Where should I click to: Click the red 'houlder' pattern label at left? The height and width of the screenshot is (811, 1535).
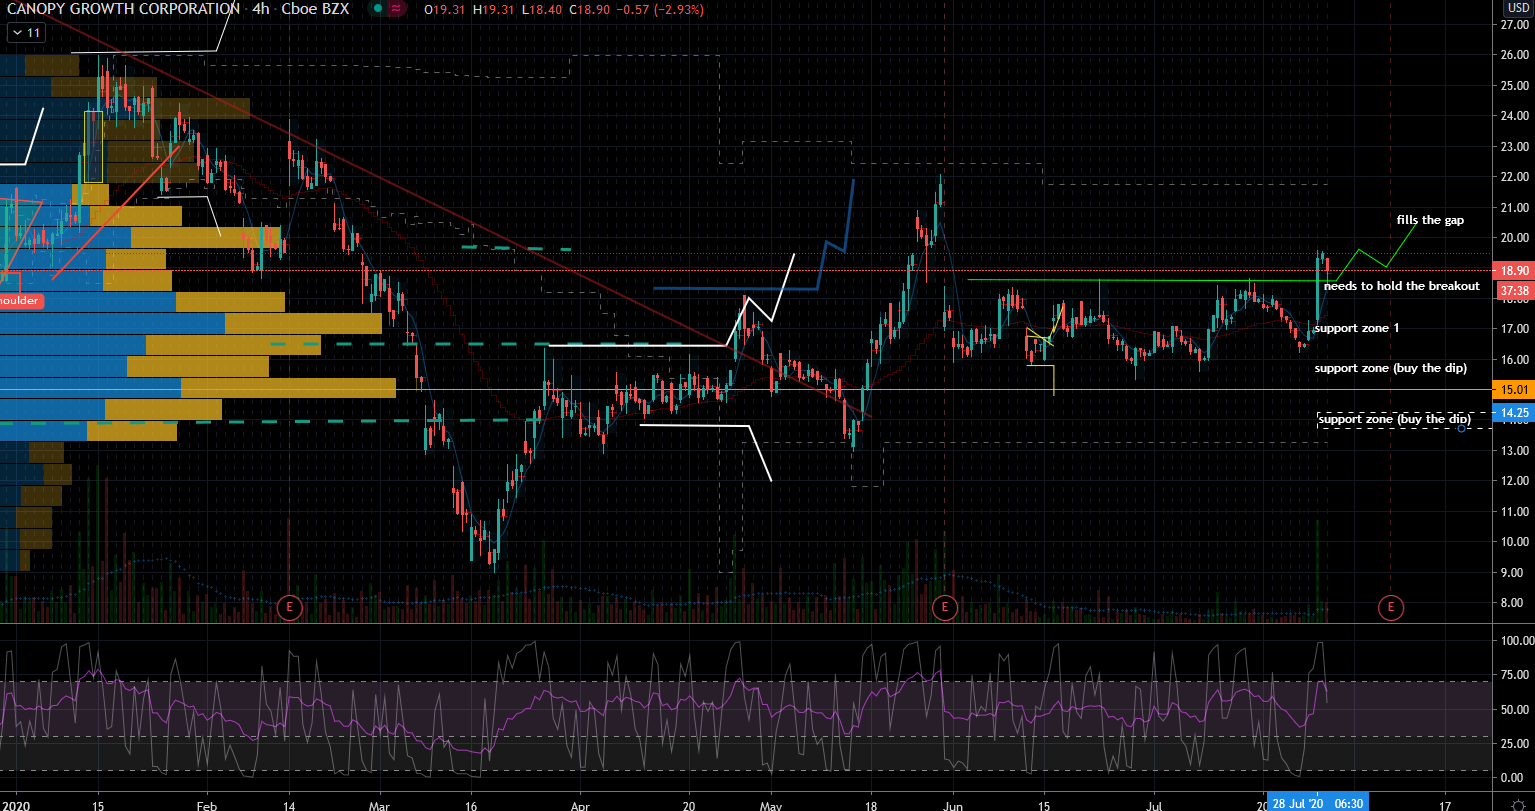tap(22, 300)
